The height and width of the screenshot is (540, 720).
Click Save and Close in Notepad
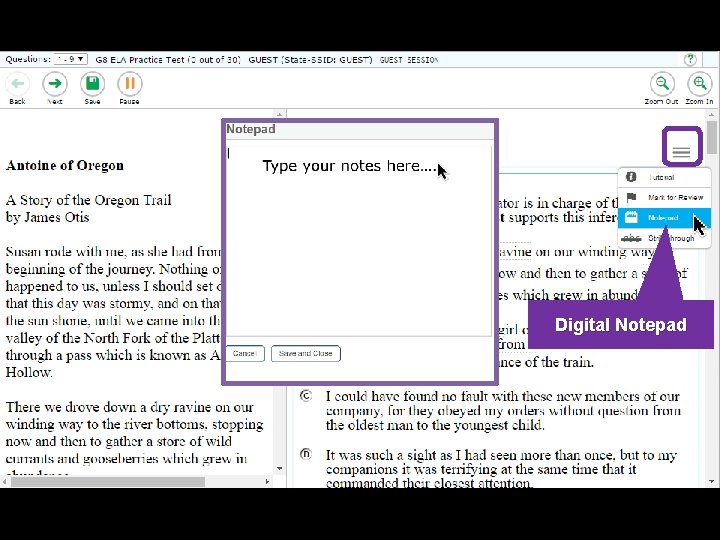(x=305, y=354)
